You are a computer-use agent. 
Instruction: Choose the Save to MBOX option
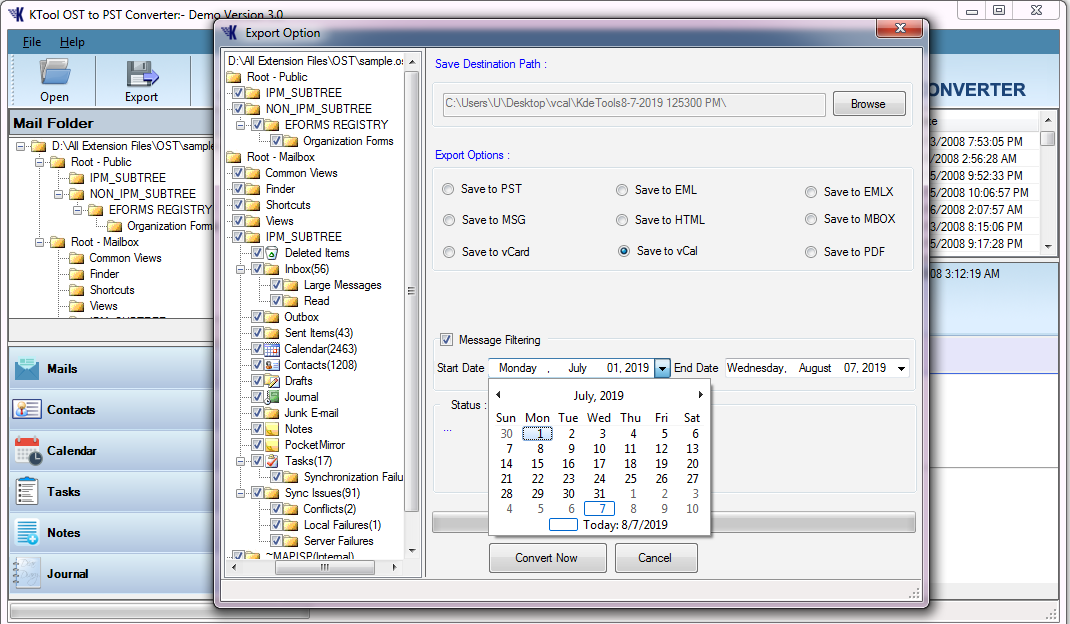point(811,219)
